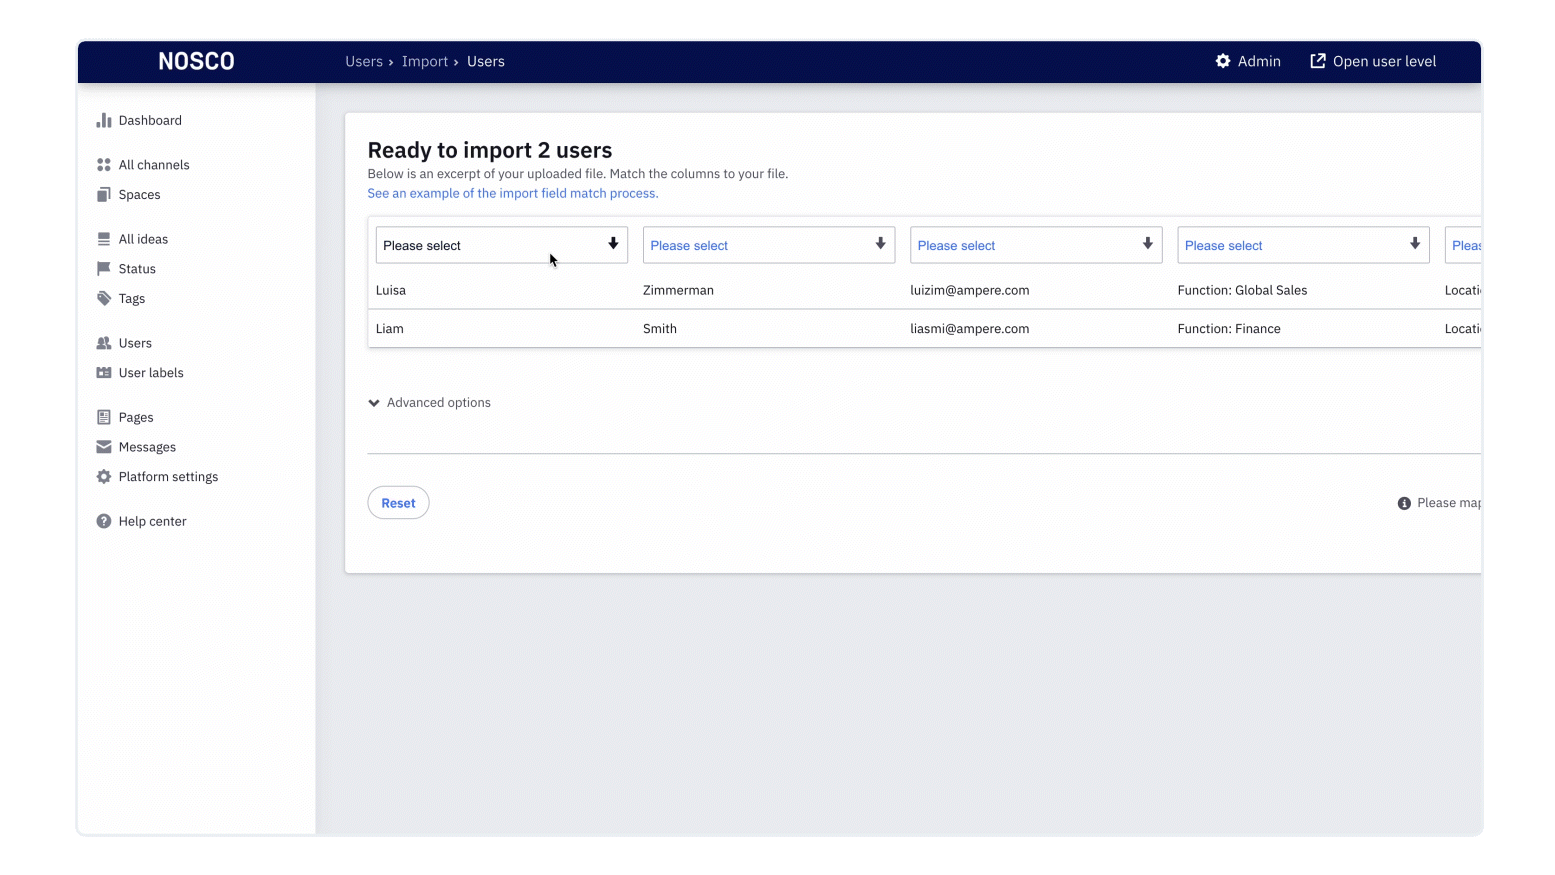
Task: Click Open user level in header
Action: point(1373,62)
